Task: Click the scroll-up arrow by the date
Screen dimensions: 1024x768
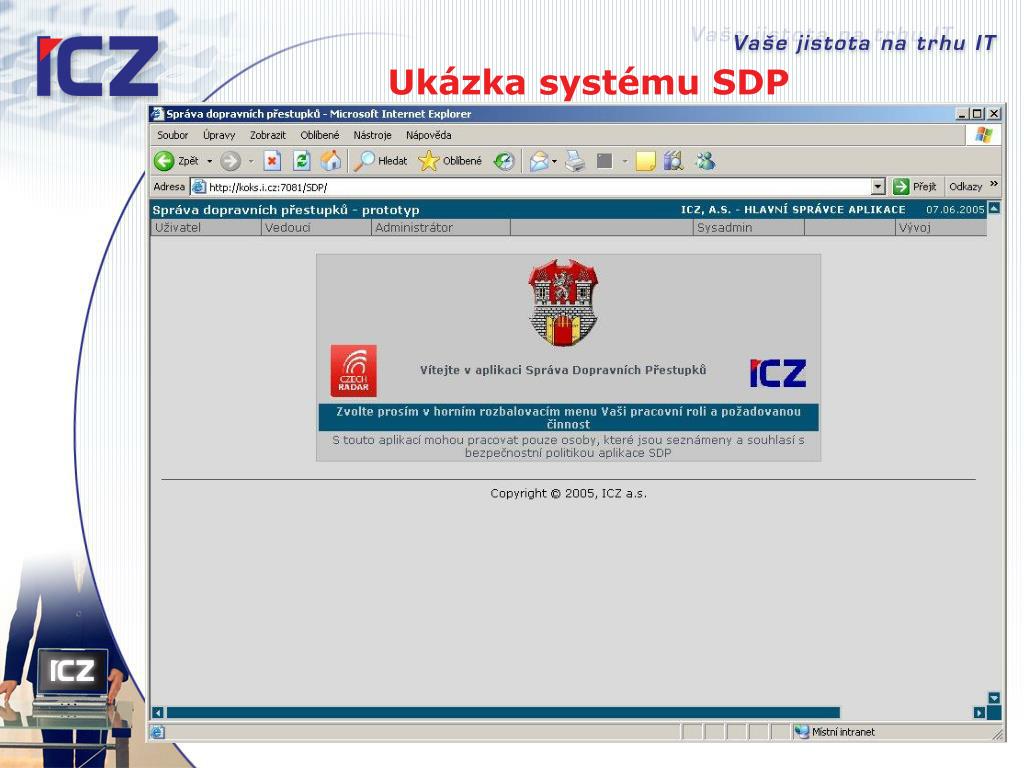Action: point(994,208)
